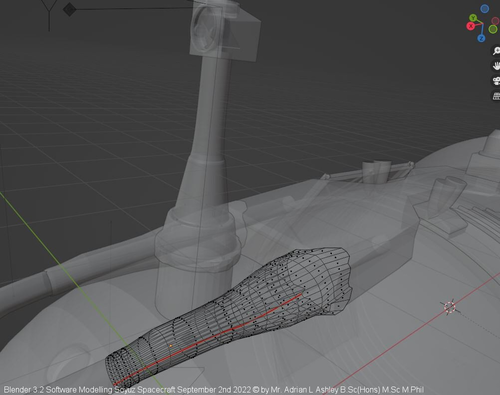
Task: Click the Pan view hand icon
Action: (496, 66)
